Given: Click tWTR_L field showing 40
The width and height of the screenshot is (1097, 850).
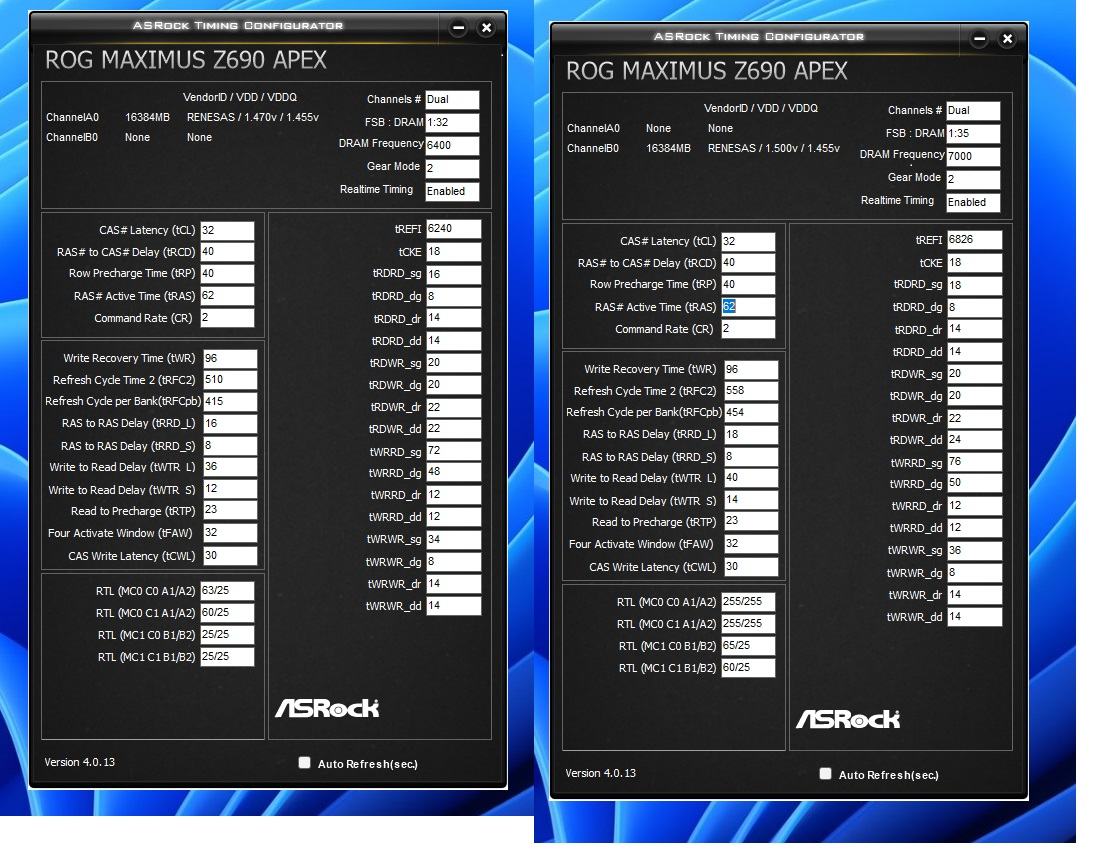Looking at the screenshot, I should tap(751, 478).
